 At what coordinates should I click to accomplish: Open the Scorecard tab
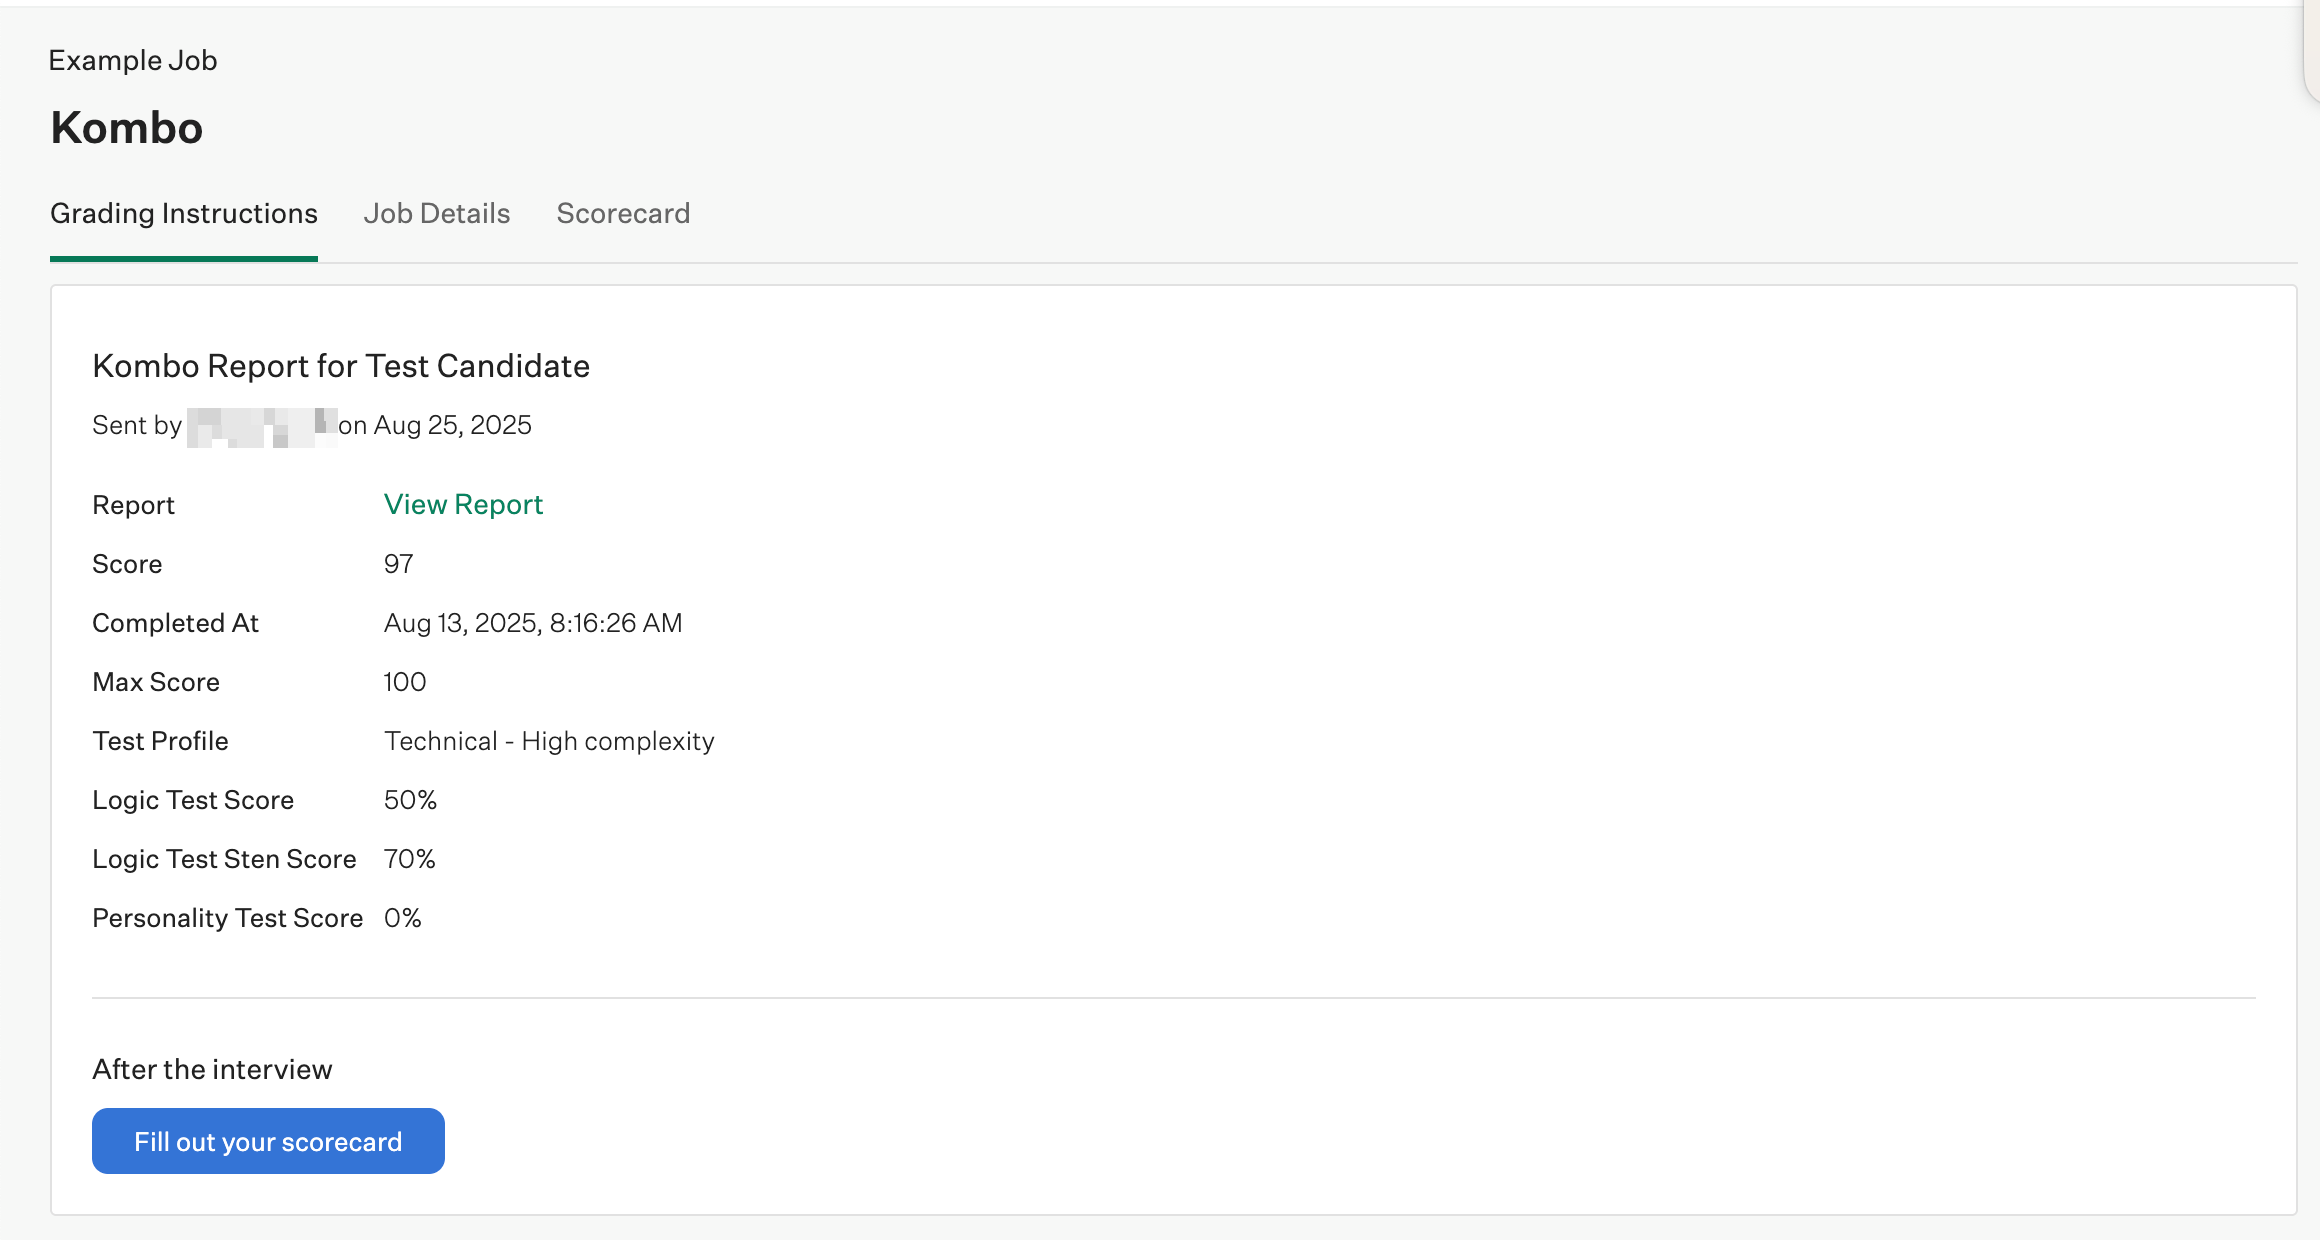click(x=623, y=213)
